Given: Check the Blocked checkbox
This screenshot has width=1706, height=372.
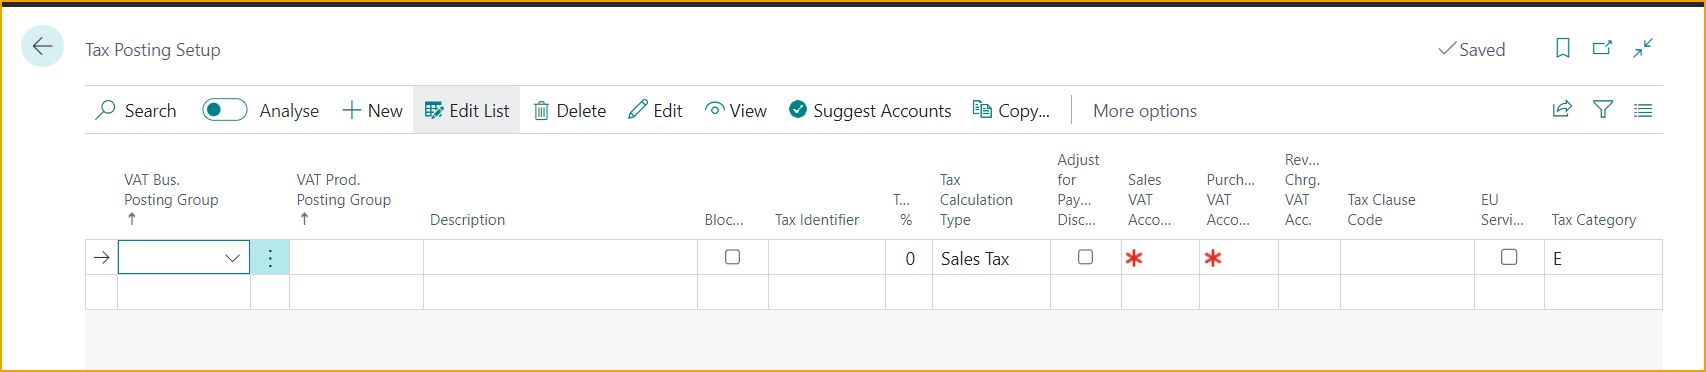Looking at the screenshot, I should 732,257.
